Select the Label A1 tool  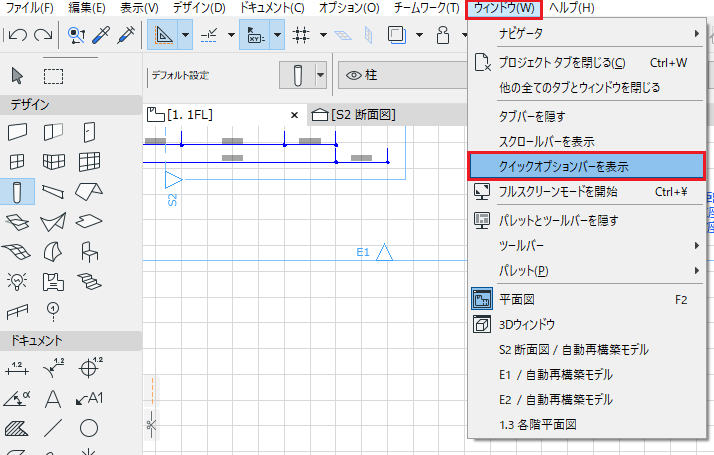coord(89,399)
